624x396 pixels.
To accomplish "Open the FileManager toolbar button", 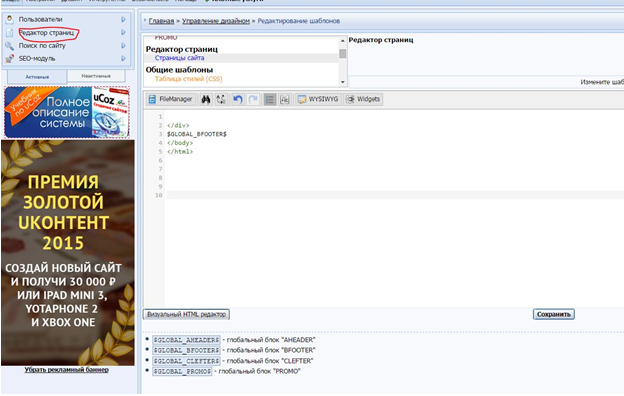I will [x=170, y=99].
